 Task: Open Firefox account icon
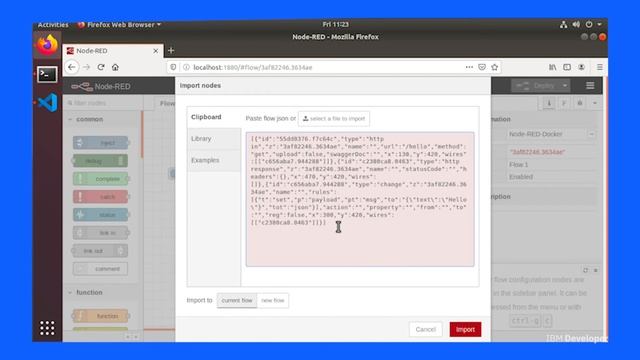582,67
